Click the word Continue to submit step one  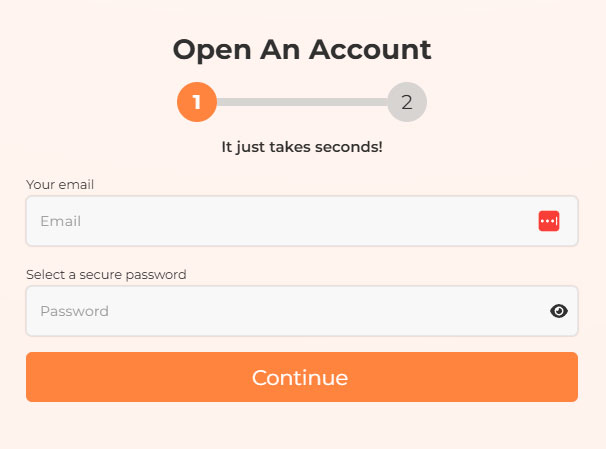coord(300,378)
